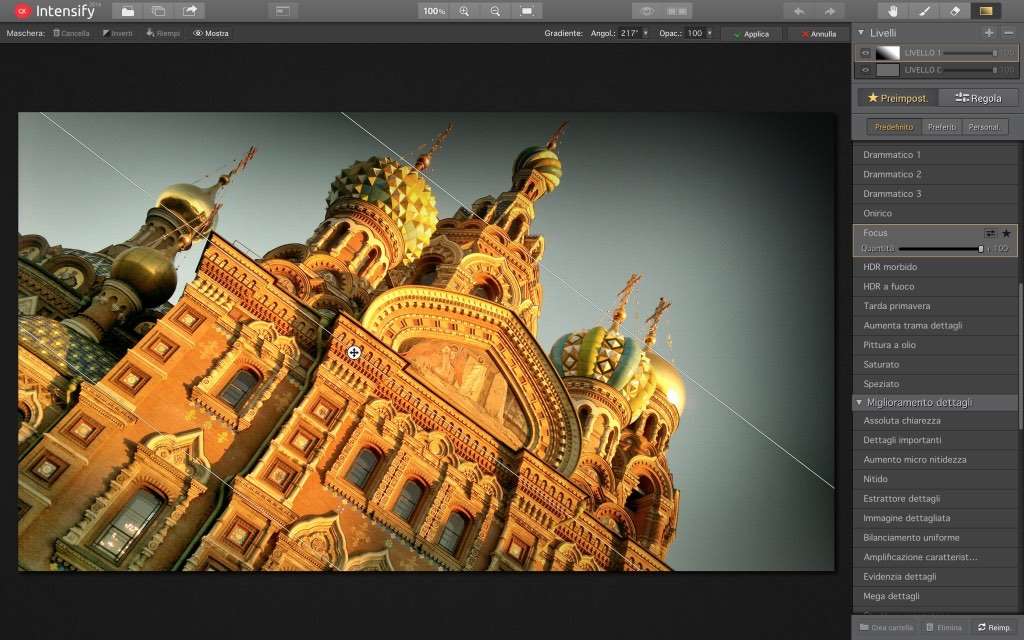Screen dimensions: 1024x640
Task: Adjust the Focus Quantità slider
Action: point(980,249)
